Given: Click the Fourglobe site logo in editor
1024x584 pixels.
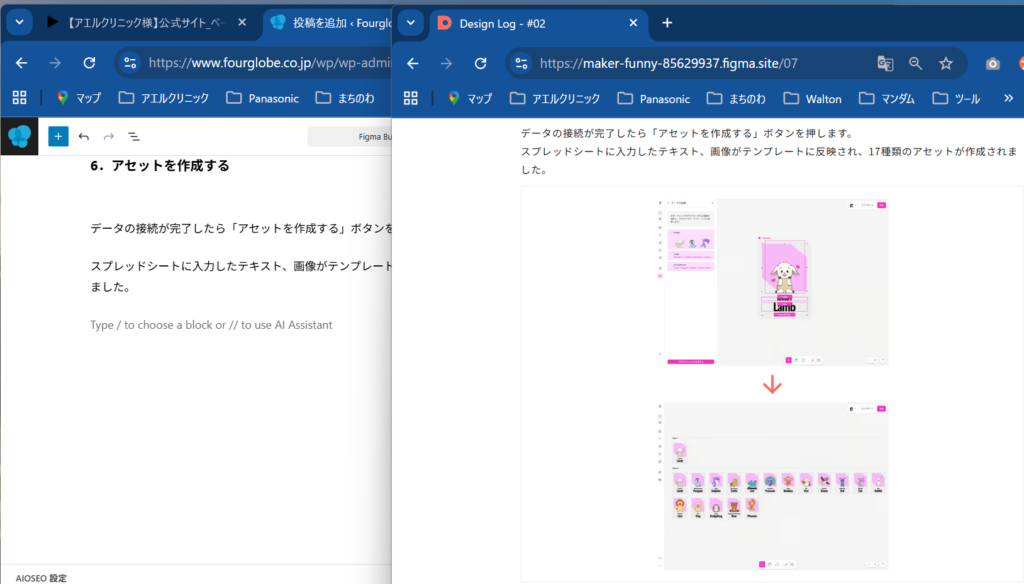Looking at the screenshot, I should [x=19, y=136].
